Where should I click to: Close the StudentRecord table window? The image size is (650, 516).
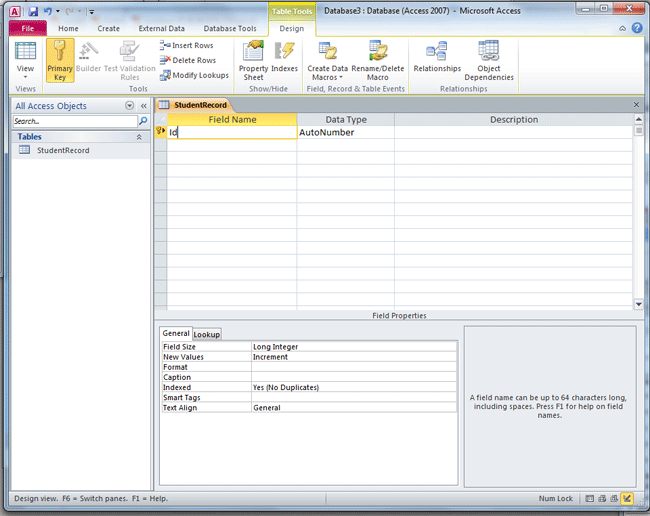[x=636, y=105]
